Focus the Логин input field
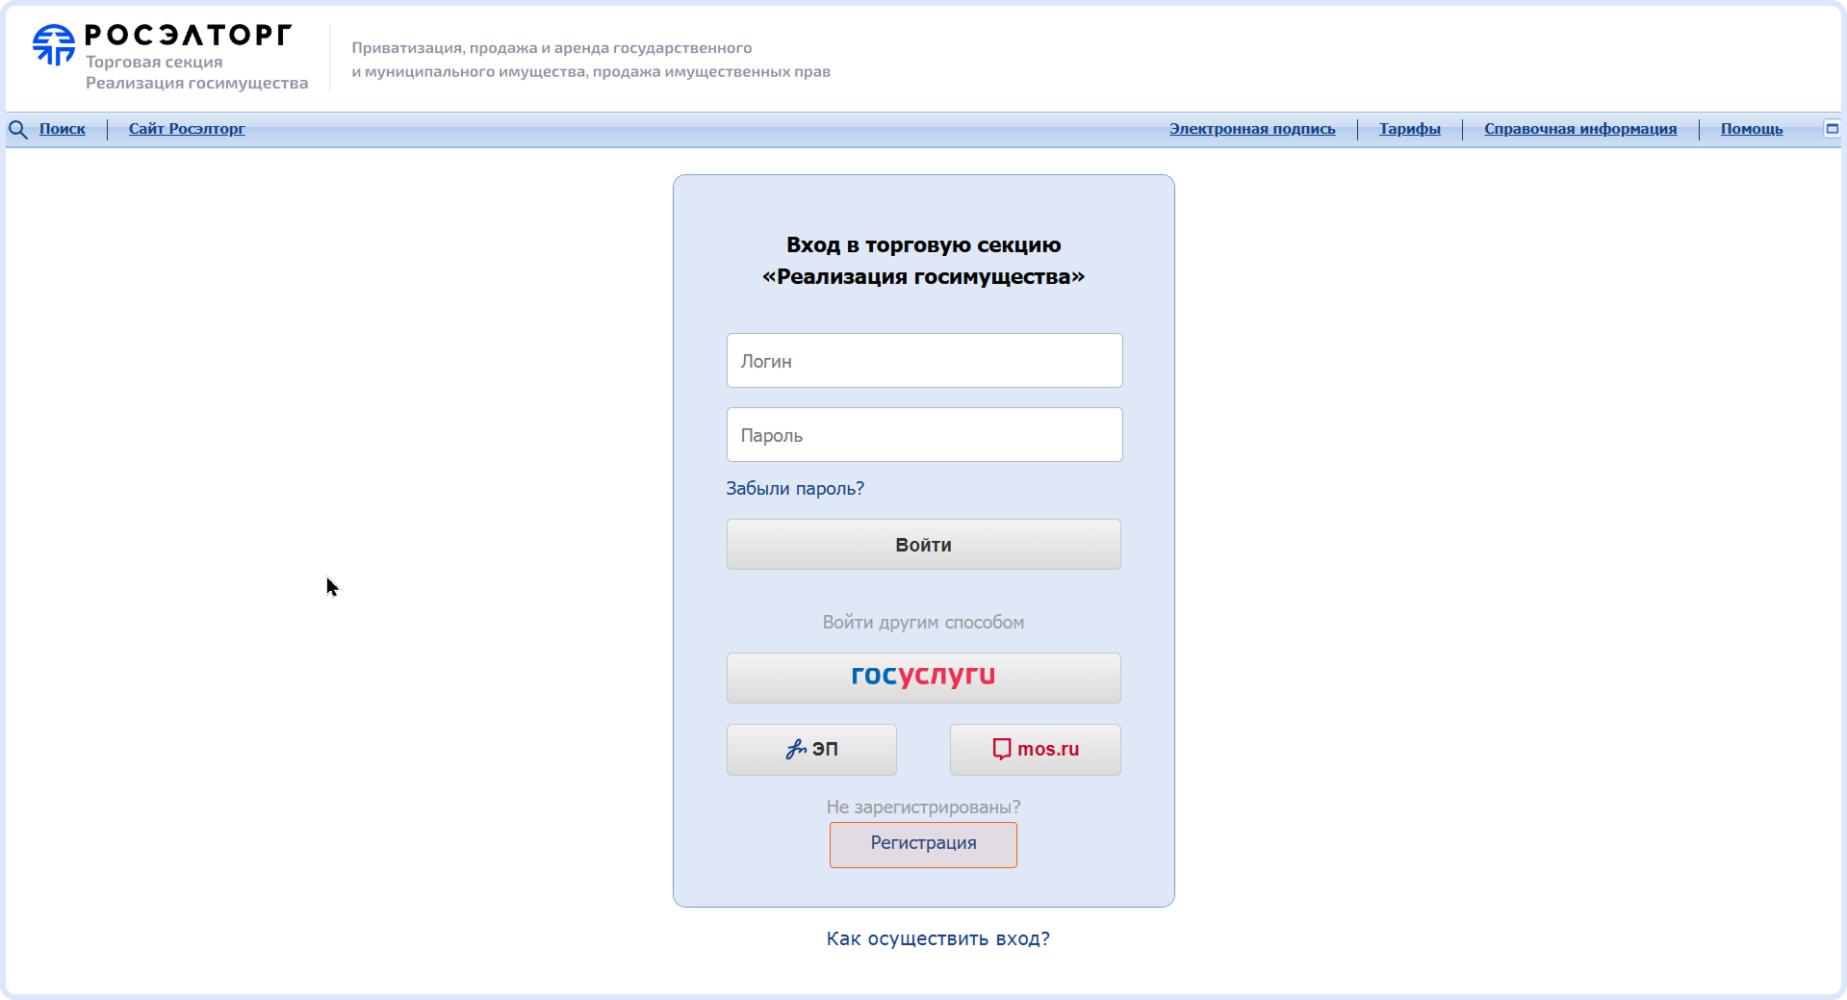 pyautogui.click(x=924, y=360)
